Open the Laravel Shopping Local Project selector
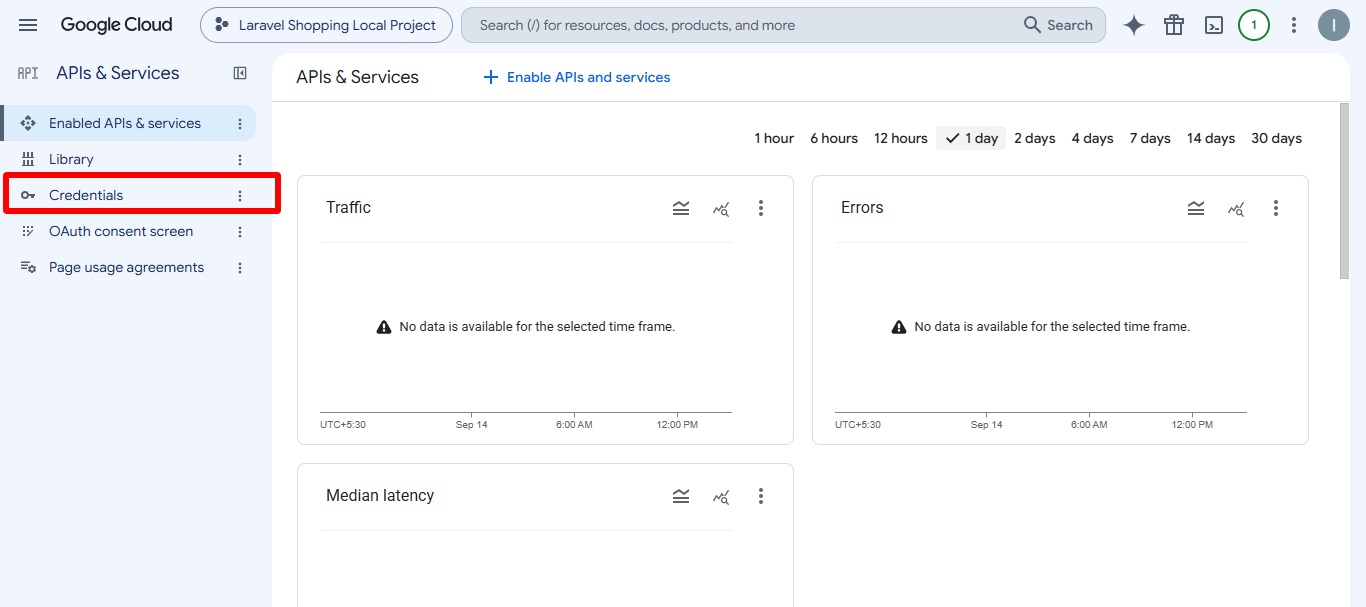Image resolution: width=1366 pixels, height=607 pixels. [326, 25]
